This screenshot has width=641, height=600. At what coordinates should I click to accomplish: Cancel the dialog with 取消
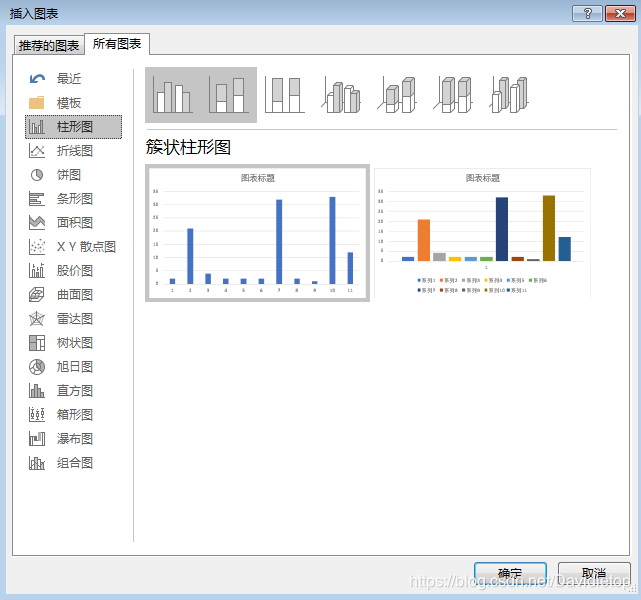tap(594, 573)
